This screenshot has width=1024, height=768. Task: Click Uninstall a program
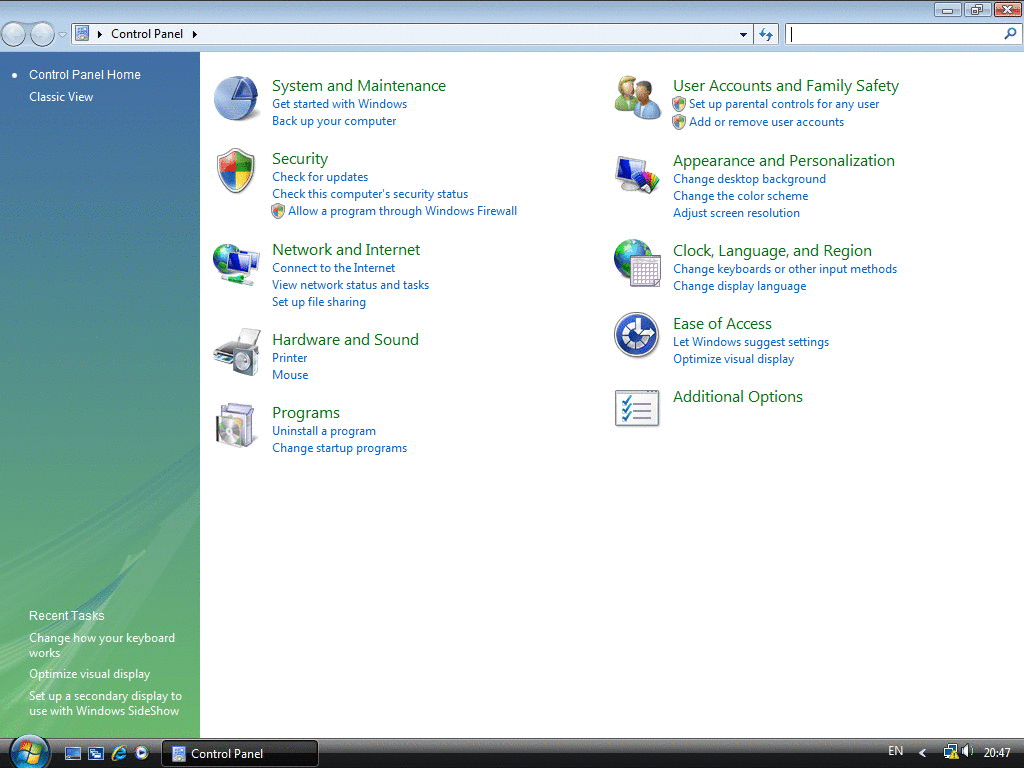(324, 431)
